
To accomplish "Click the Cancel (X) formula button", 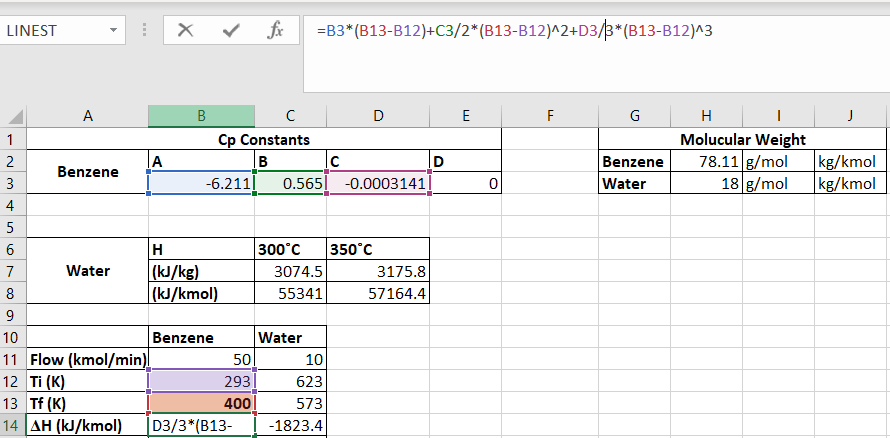I will click(x=185, y=30).
